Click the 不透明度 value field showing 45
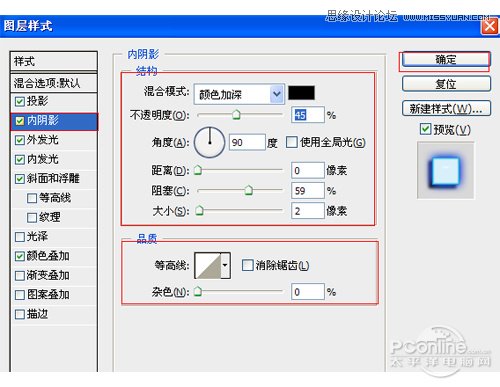The height and width of the screenshot is (387, 500). 307,115
